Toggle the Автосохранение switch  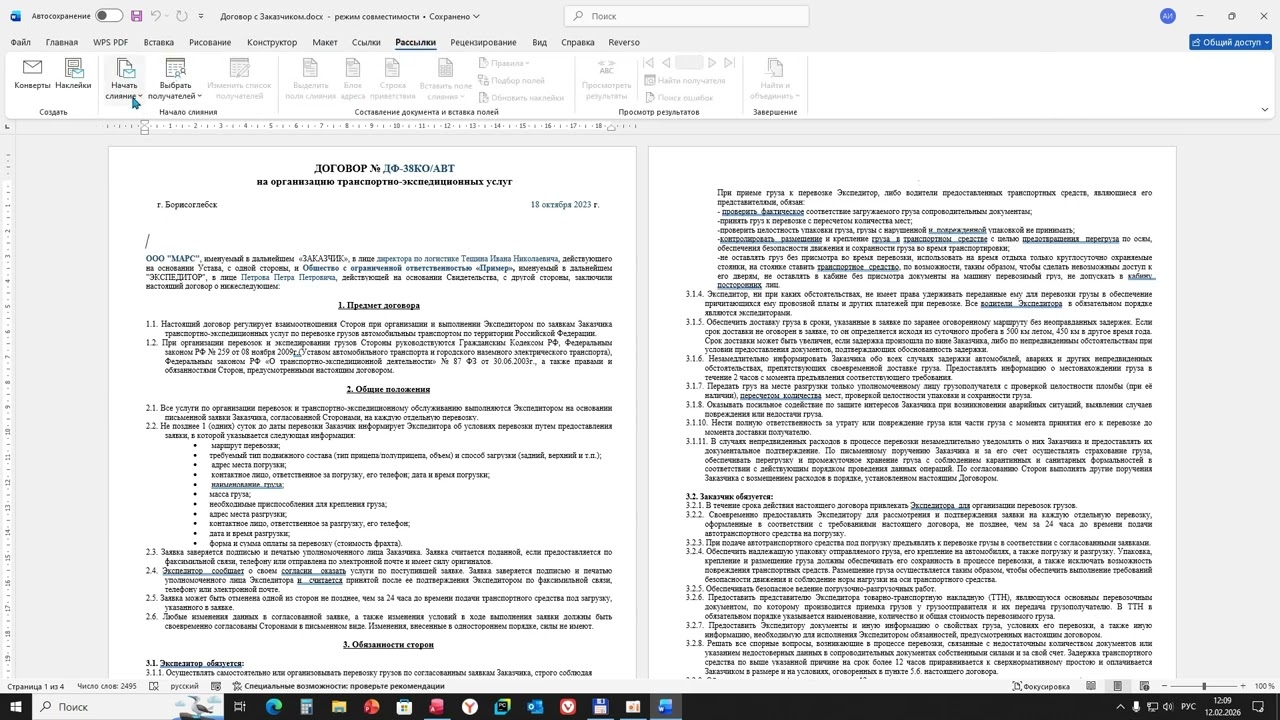click(109, 16)
